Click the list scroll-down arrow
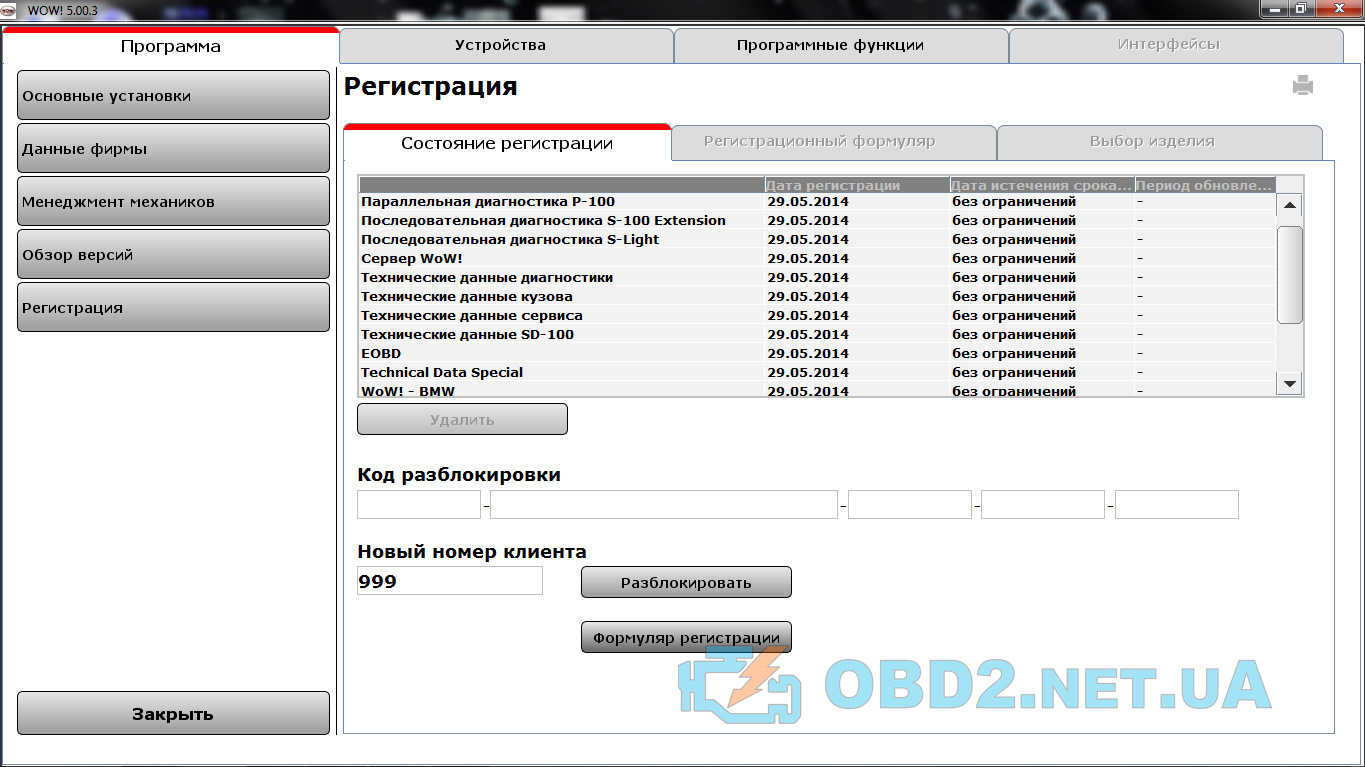1365x767 pixels. pyautogui.click(x=1290, y=383)
